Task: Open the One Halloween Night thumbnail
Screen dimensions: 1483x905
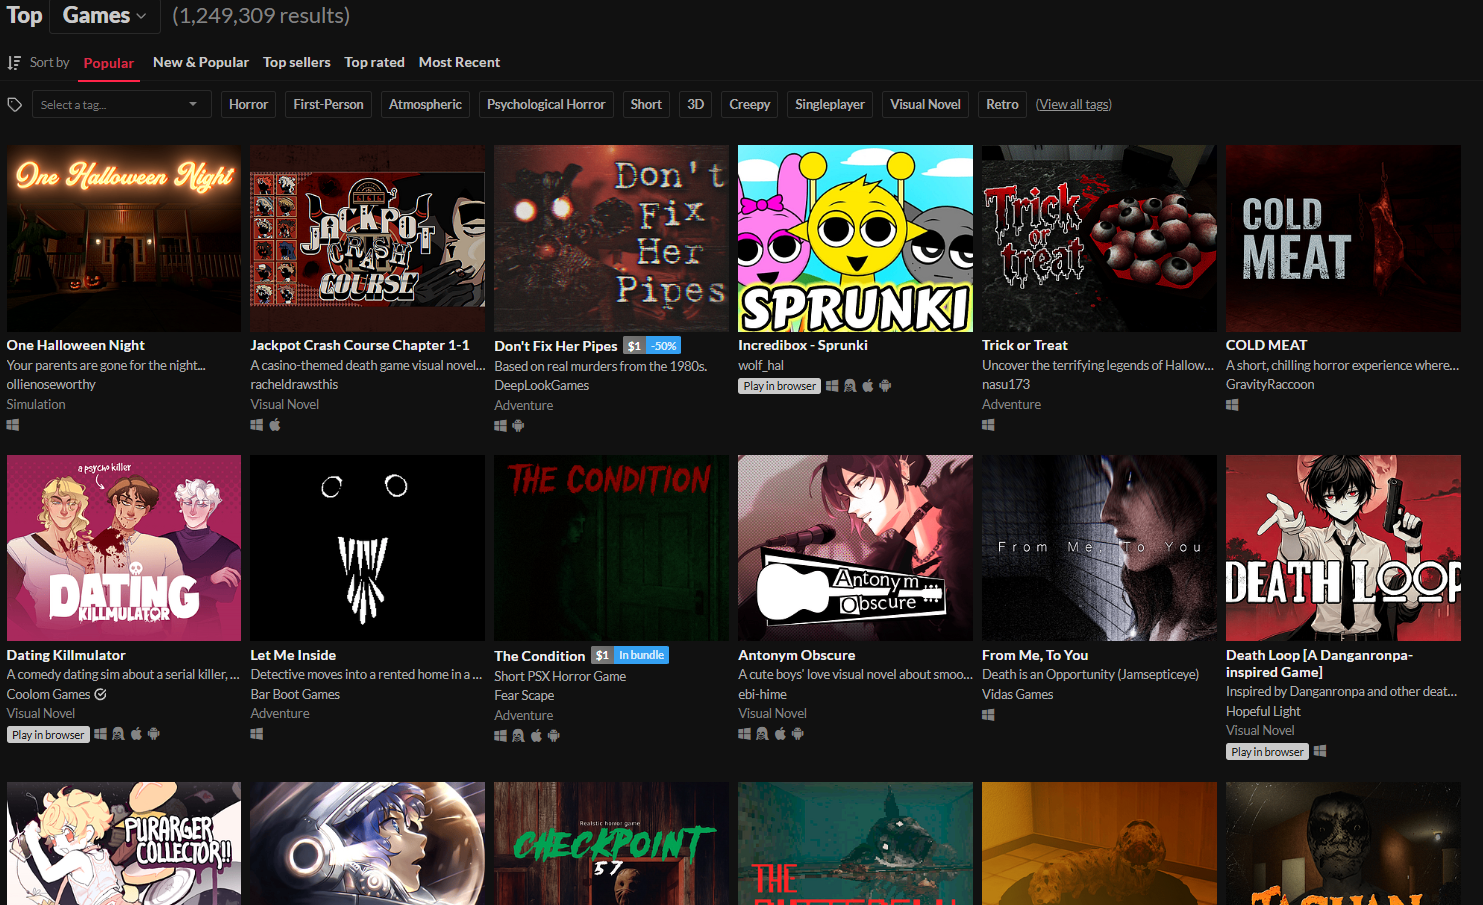Action: tap(124, 238)
